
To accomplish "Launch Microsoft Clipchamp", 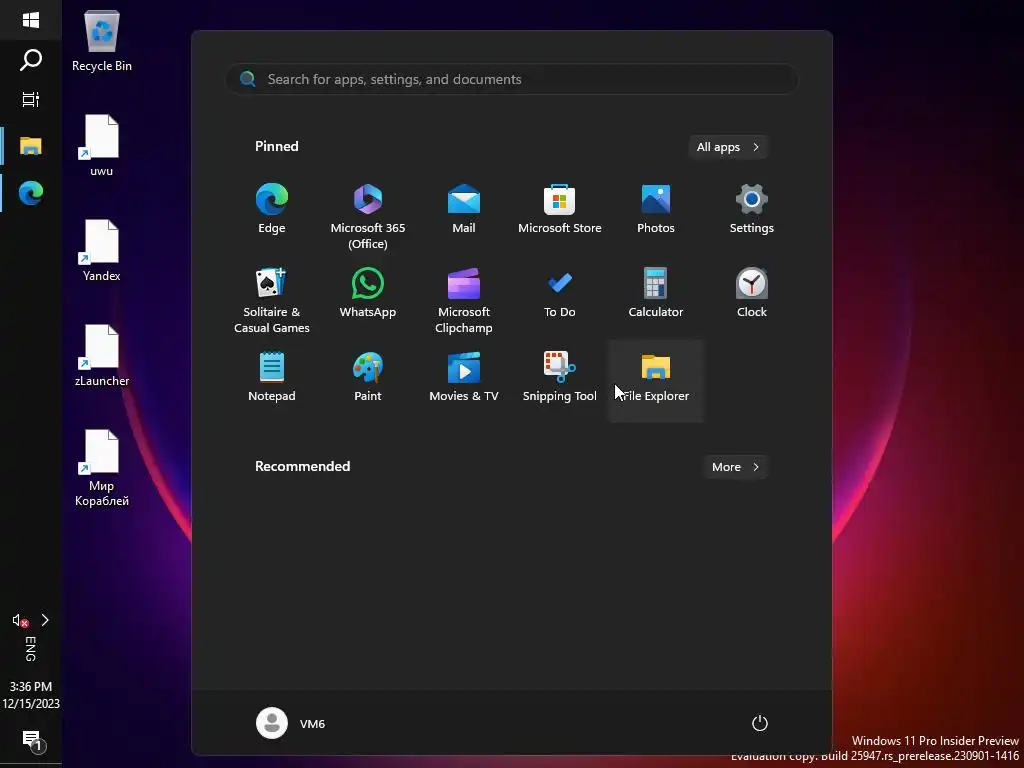I will 464,300.
